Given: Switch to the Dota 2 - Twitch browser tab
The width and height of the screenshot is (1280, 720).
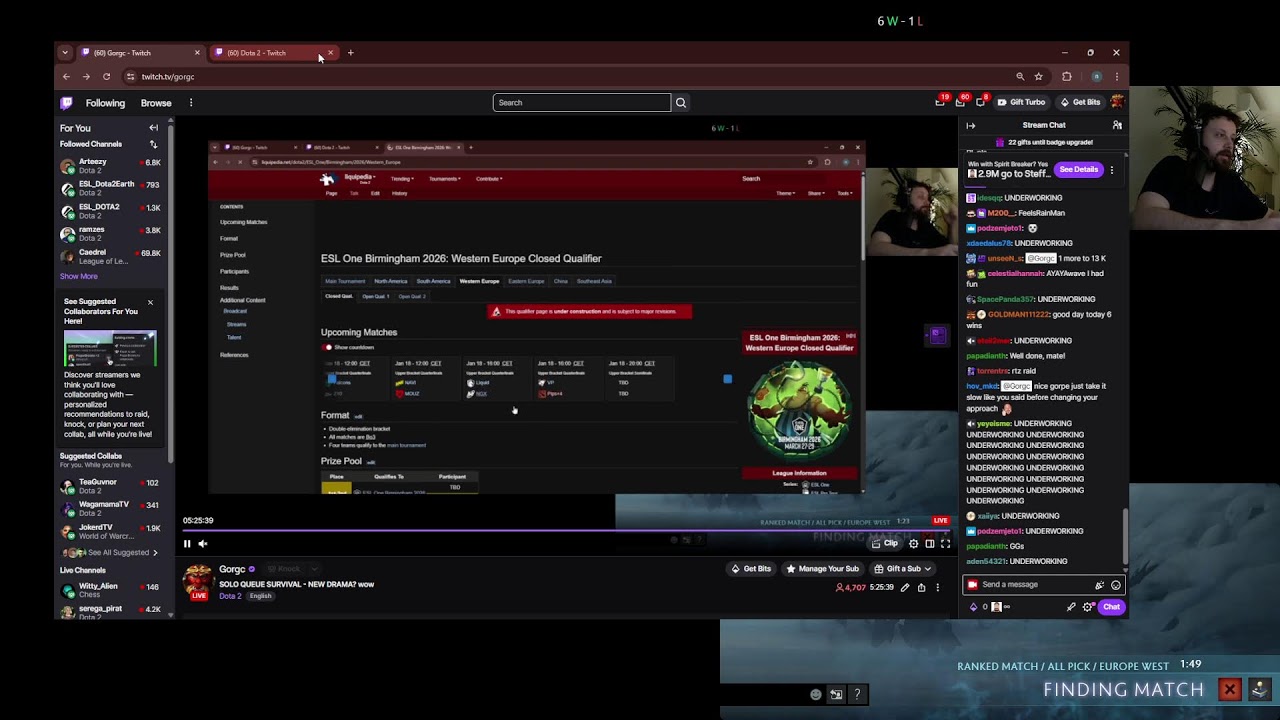Looking at the screenshot, I should point(265,53).
